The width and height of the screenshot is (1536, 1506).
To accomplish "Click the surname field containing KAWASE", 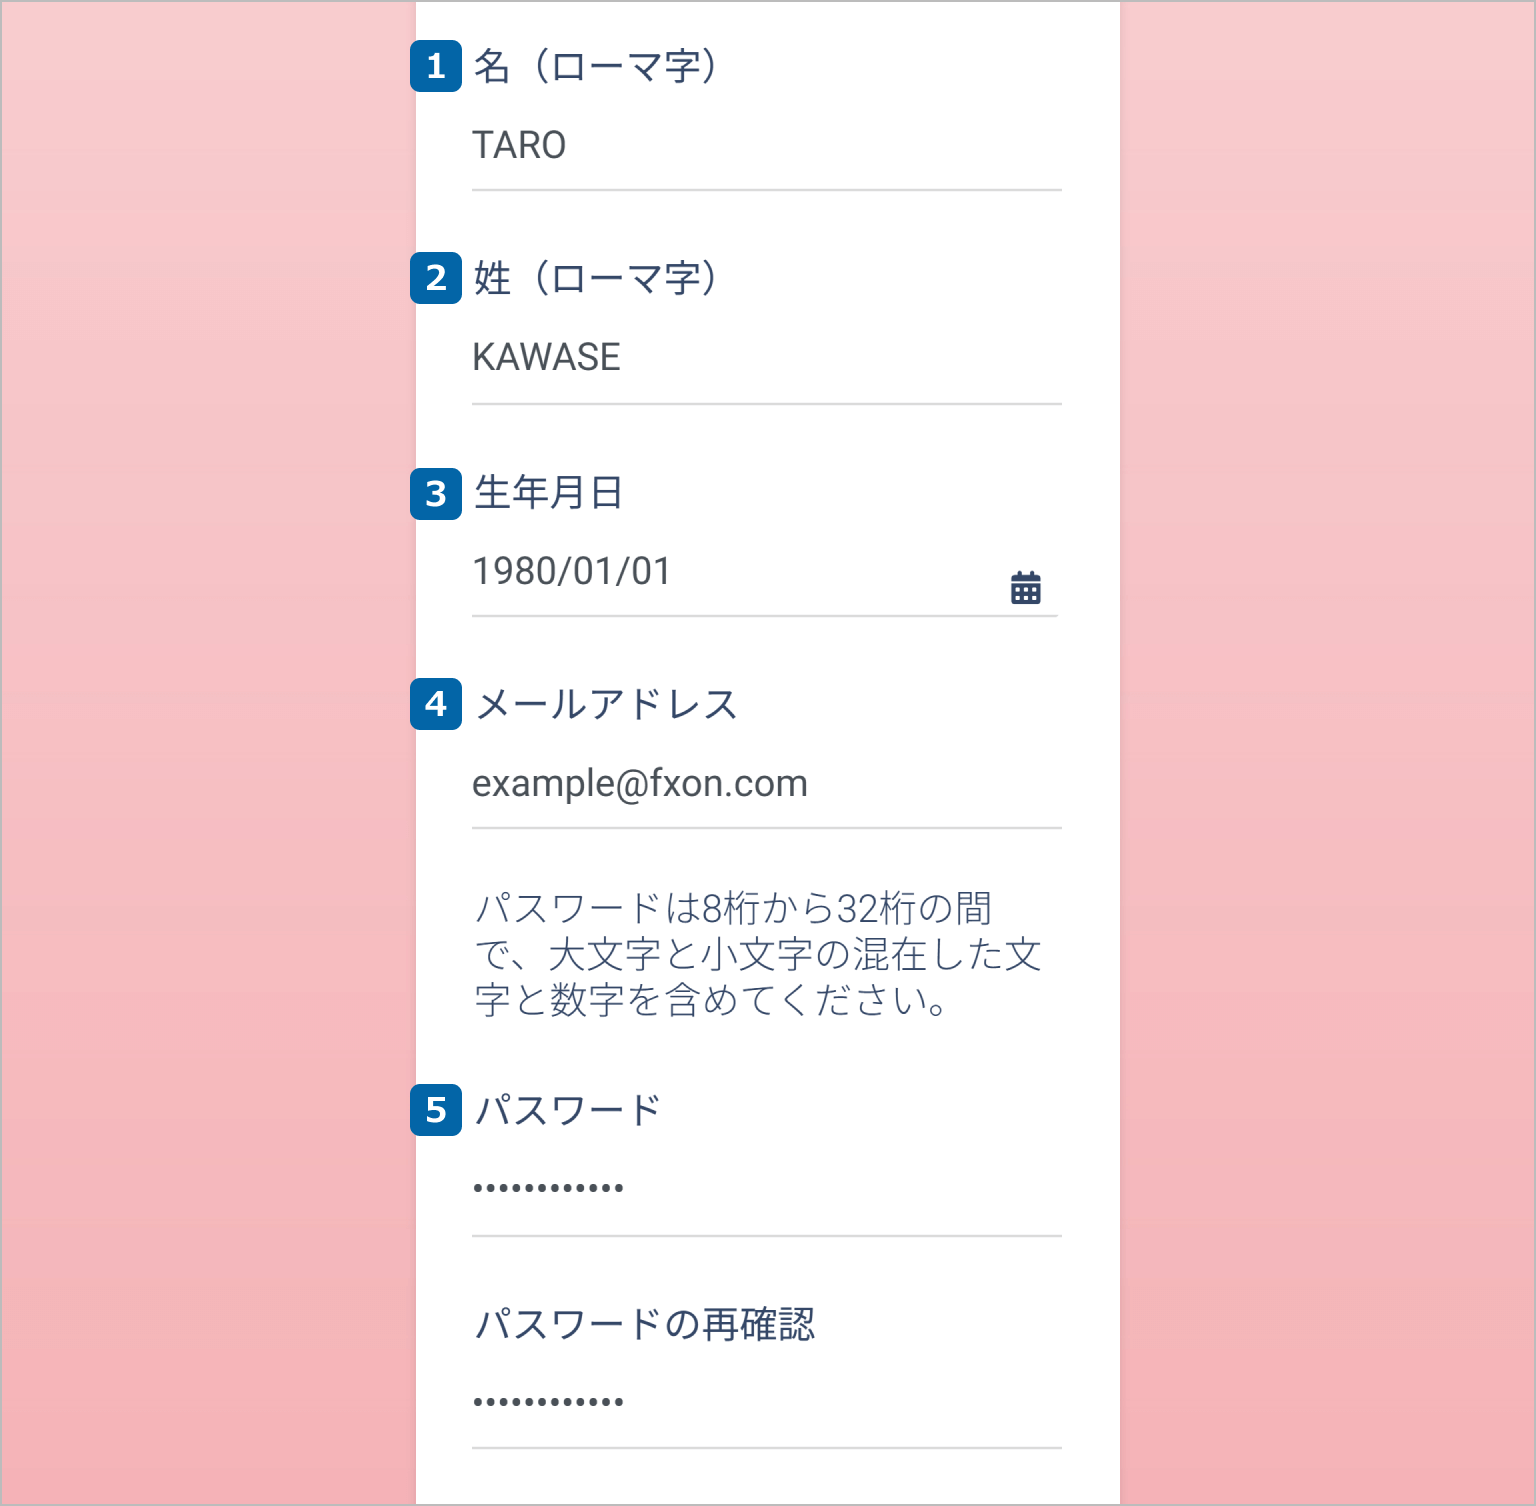I will [x=765, y=358].
